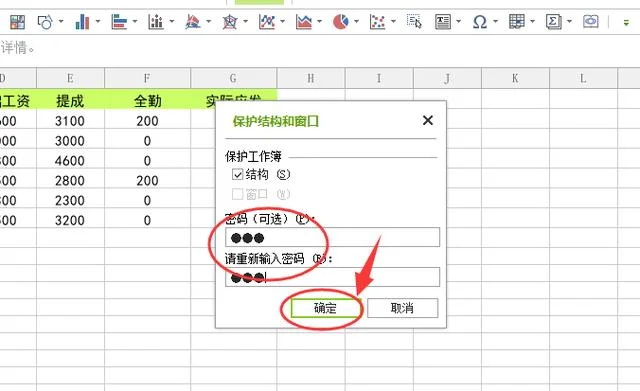Click the area chart icon
640x391 pixels.
[304, 22]
